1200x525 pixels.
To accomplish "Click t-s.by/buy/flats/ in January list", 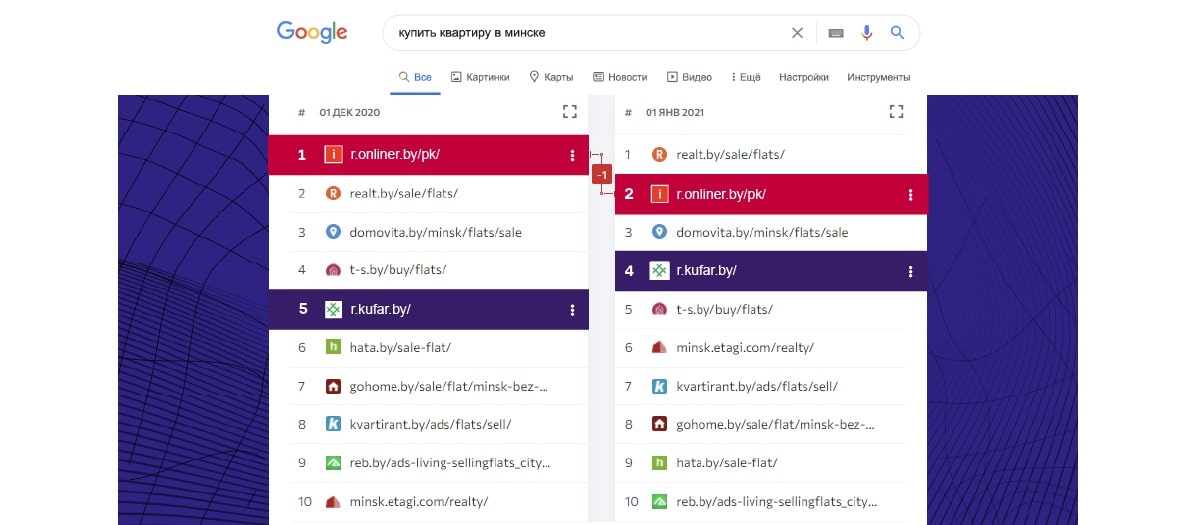I will [x=725, y=310].
